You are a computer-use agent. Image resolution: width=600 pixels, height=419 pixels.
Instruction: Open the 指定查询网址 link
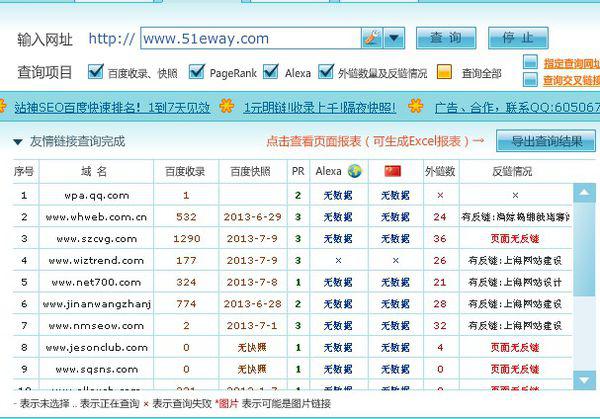pyautogui.click(x=572, y=63)
